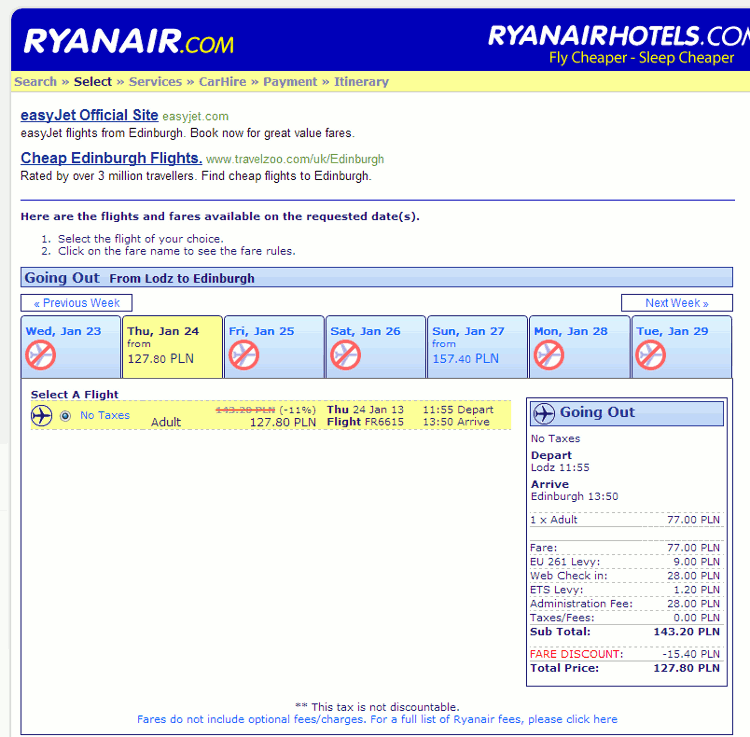750x737 pixels.
Task: Click the FARE DISCOUNT label
Action: pyautogui.click(x=576, y=654)
